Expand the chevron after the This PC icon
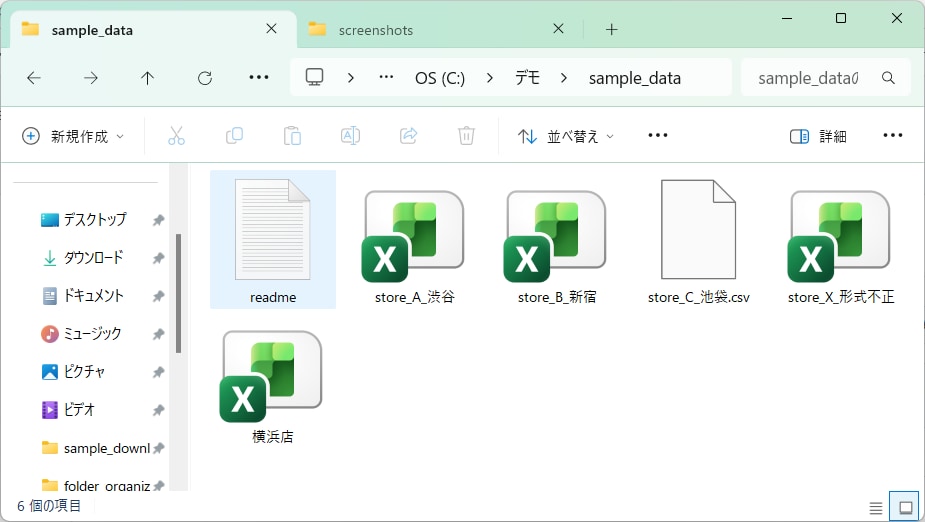Viewport: 925px width, 522px height. click(351, 78)
